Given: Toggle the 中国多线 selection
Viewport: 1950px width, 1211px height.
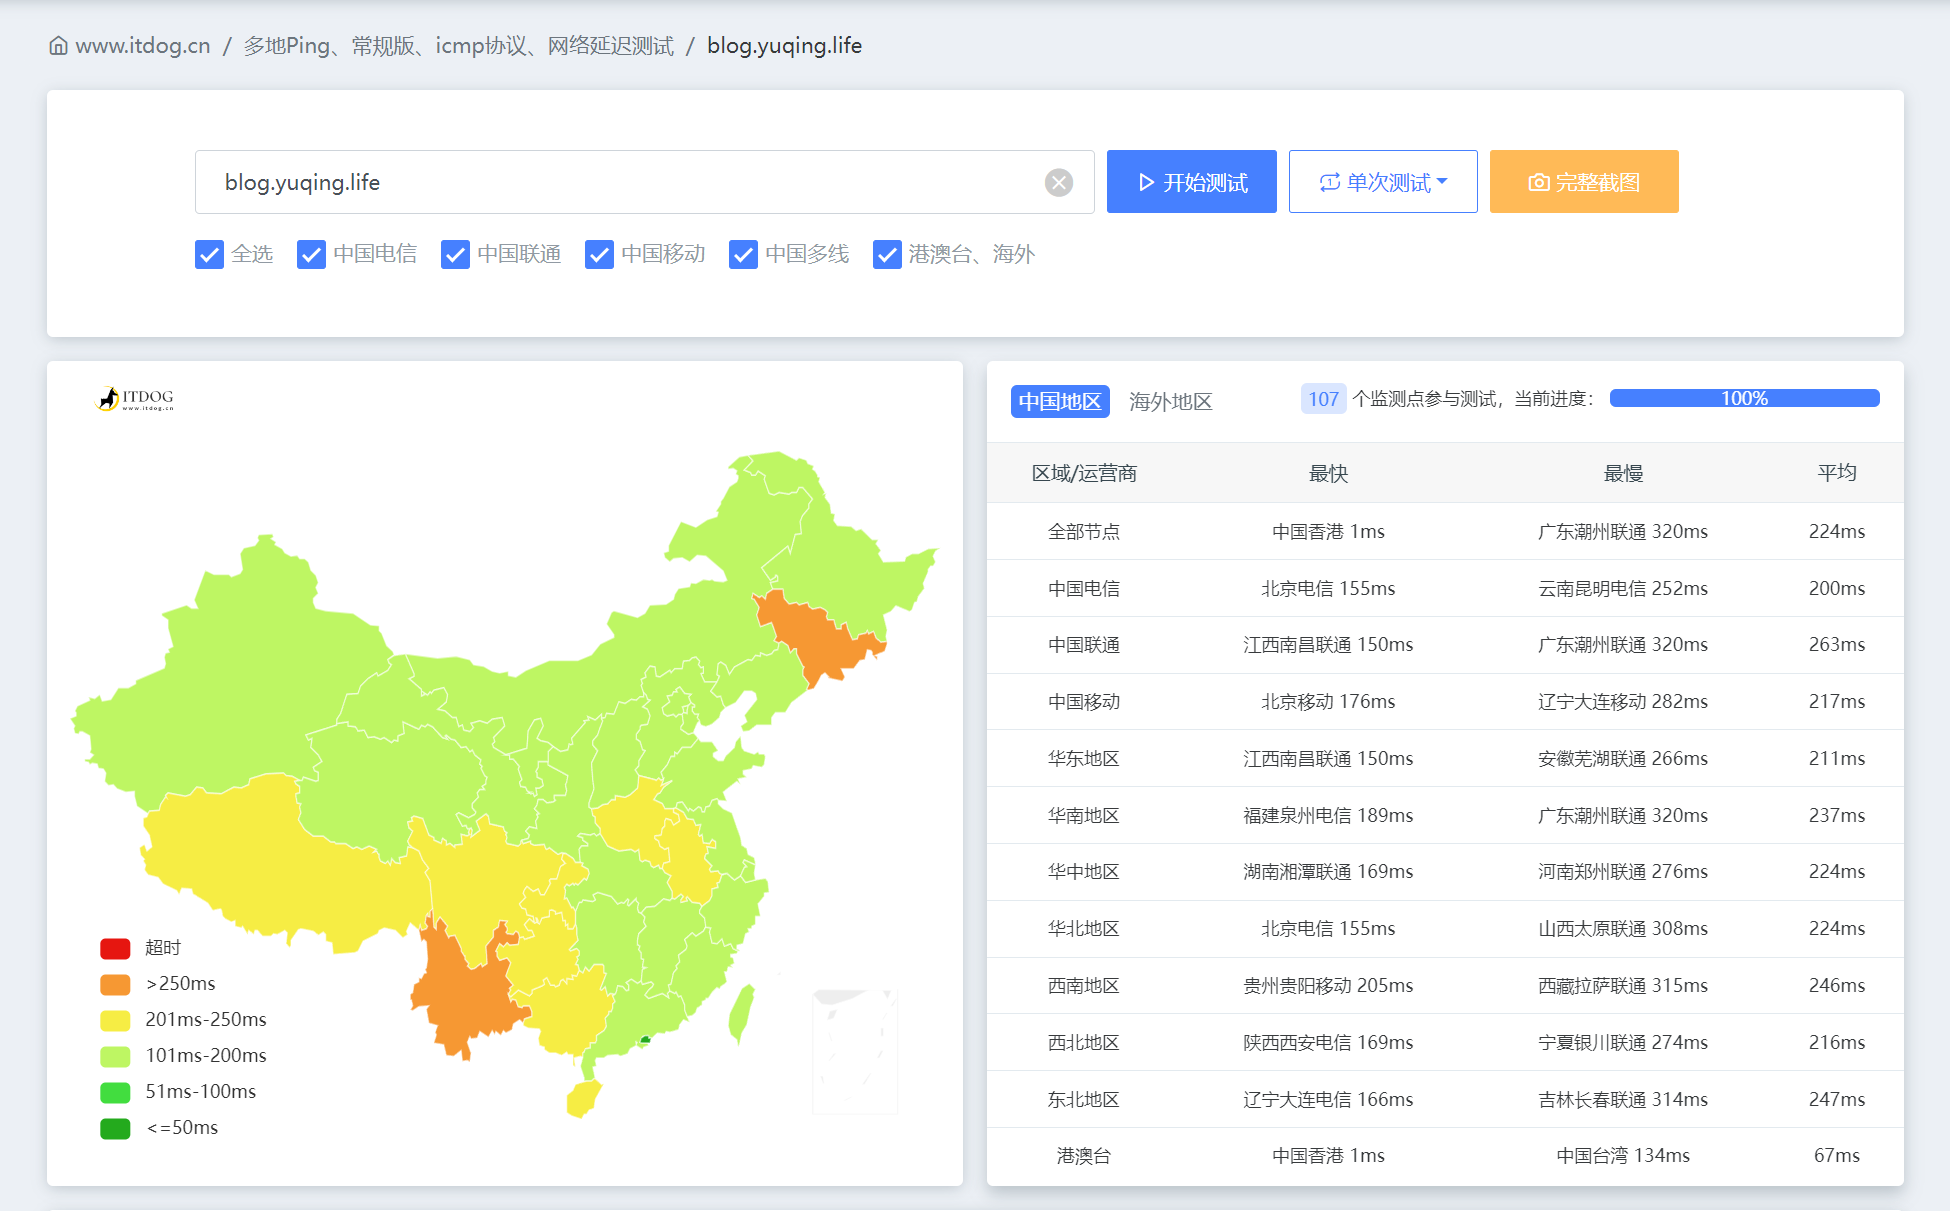Looking at the screenshot, I should [743, 255].
